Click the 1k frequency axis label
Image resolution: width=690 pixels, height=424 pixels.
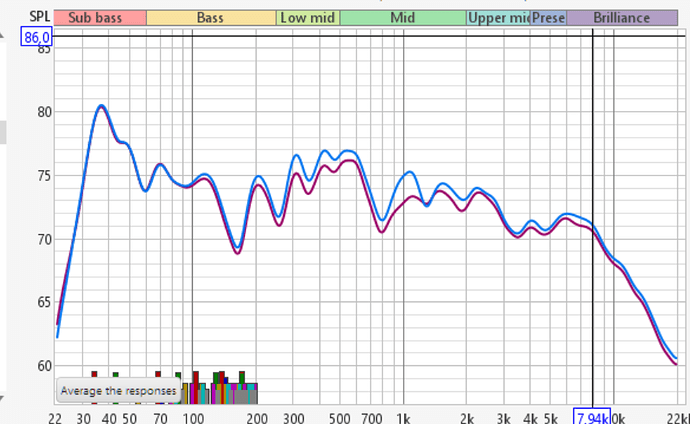pyautogui.click(x=403, y=418)
